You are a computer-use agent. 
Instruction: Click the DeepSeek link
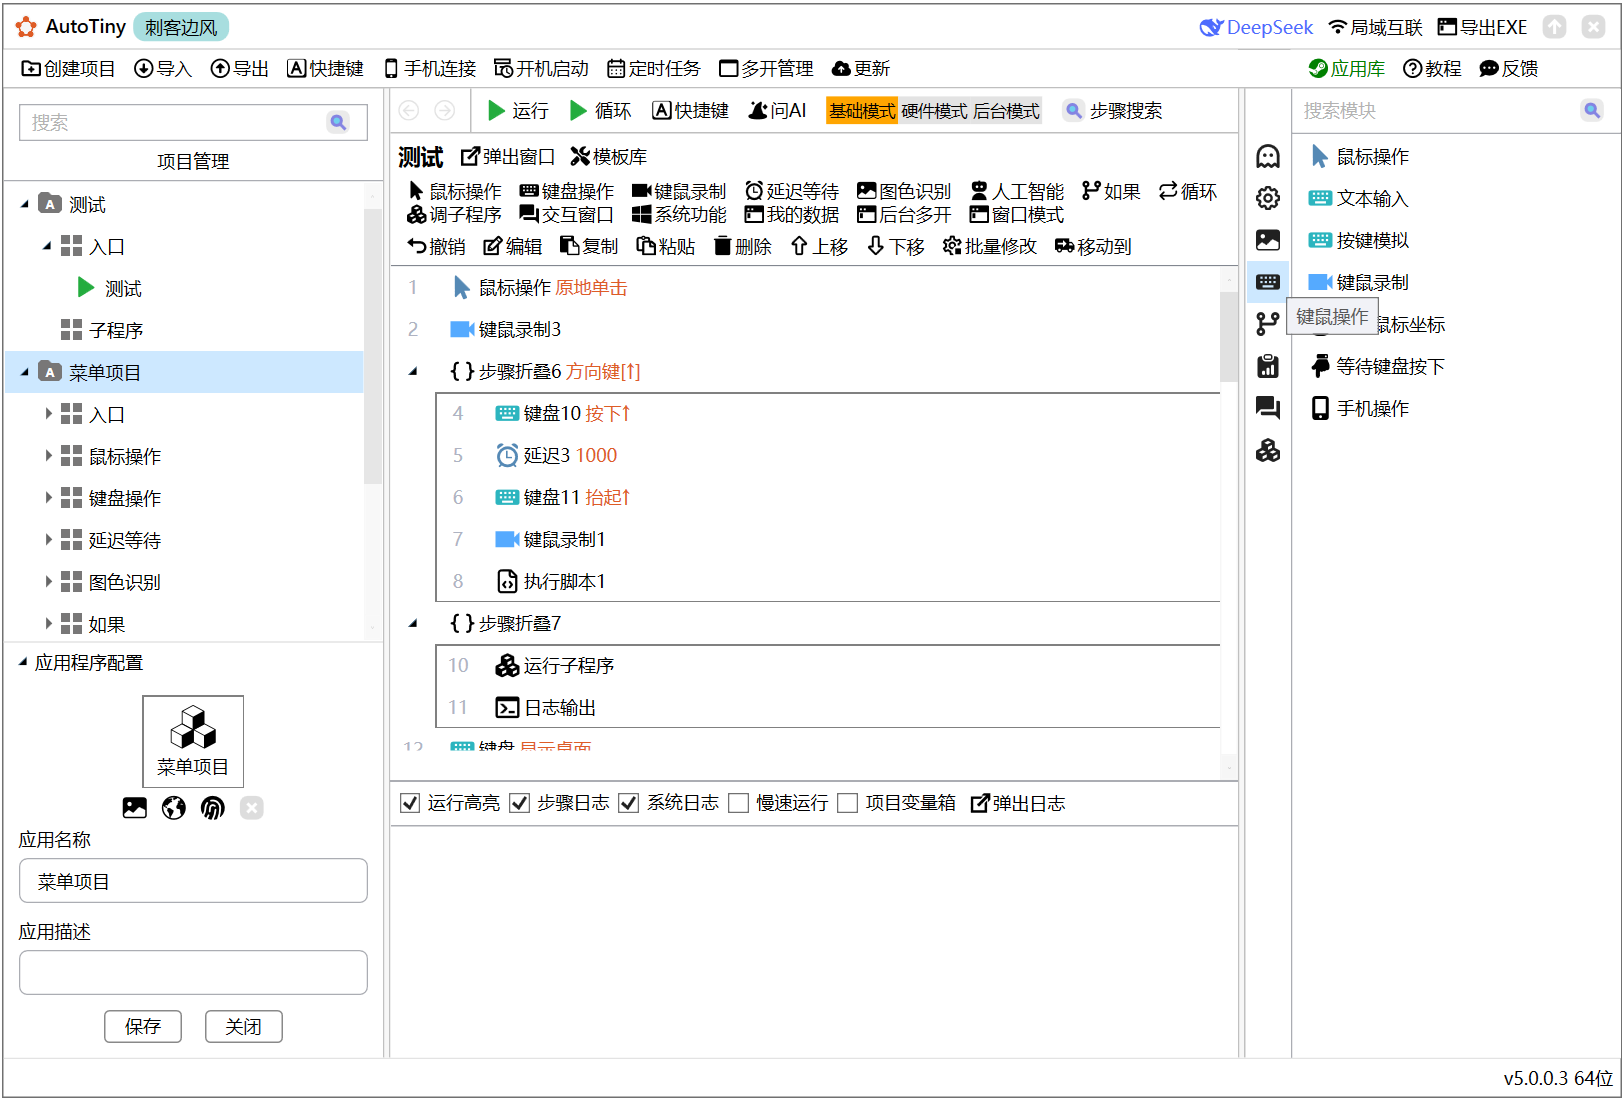click(1257, 27)
